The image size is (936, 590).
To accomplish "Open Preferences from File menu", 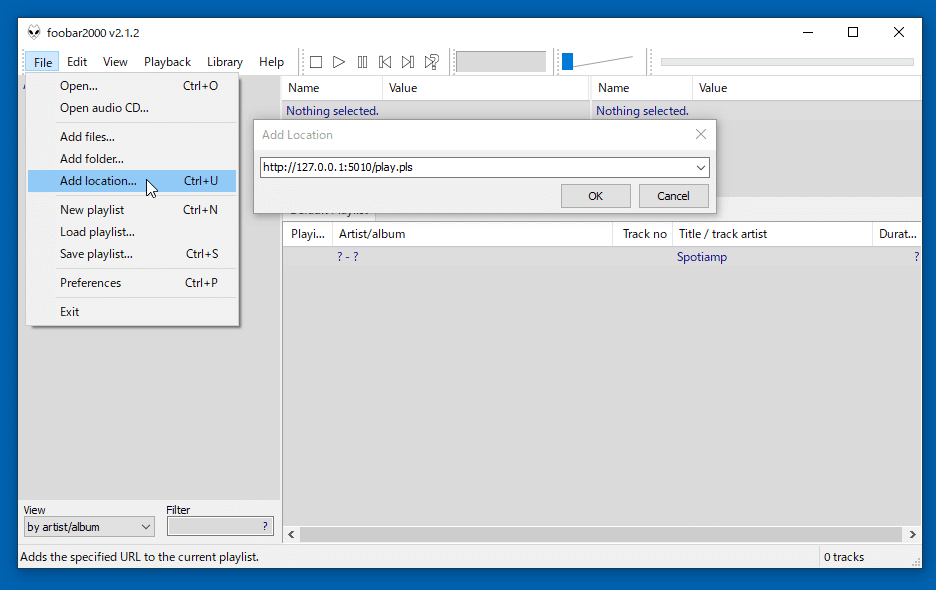I will [x=132, y=283].
